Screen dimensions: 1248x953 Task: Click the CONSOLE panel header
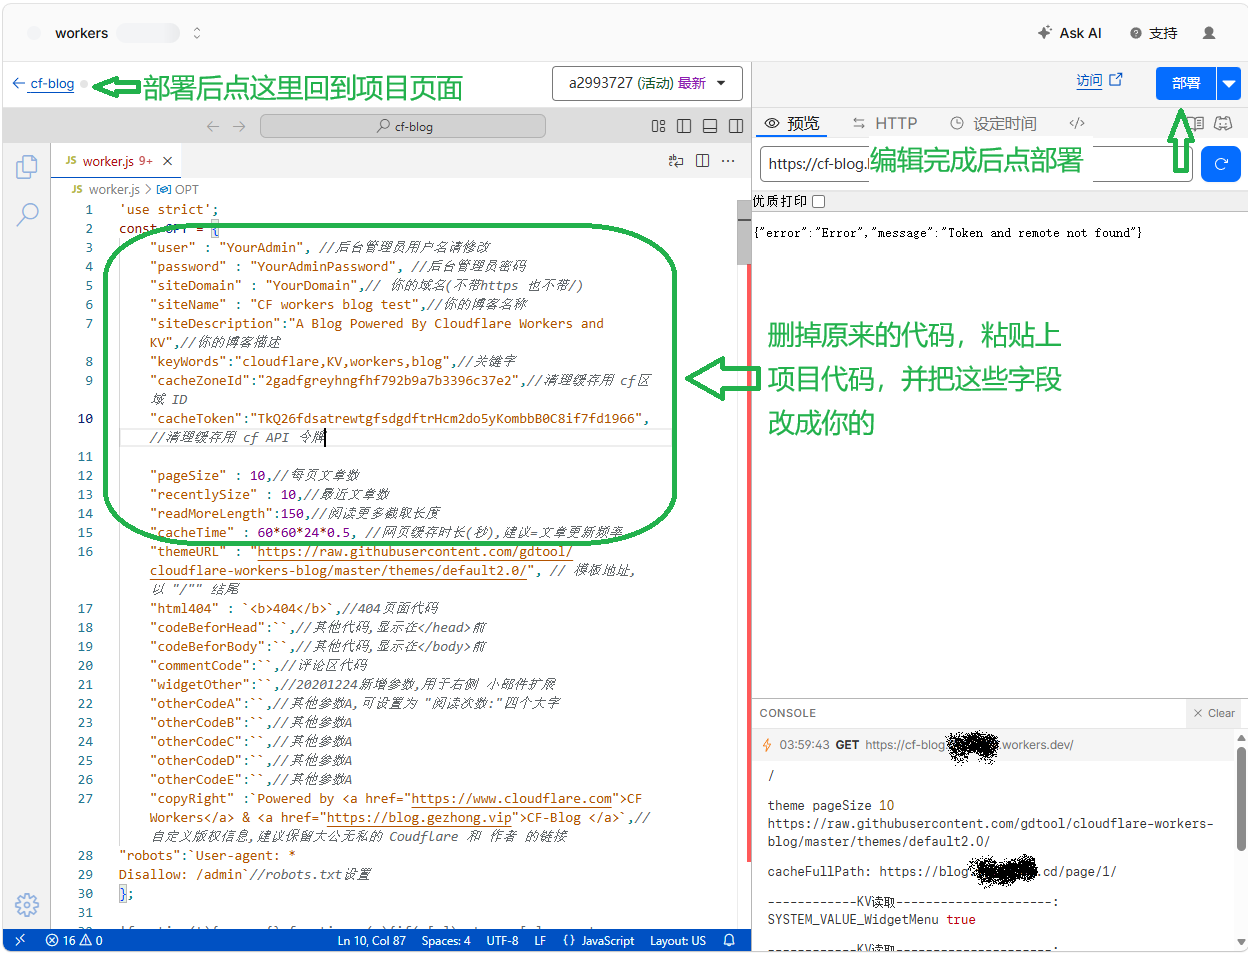[x=787, y=713]
